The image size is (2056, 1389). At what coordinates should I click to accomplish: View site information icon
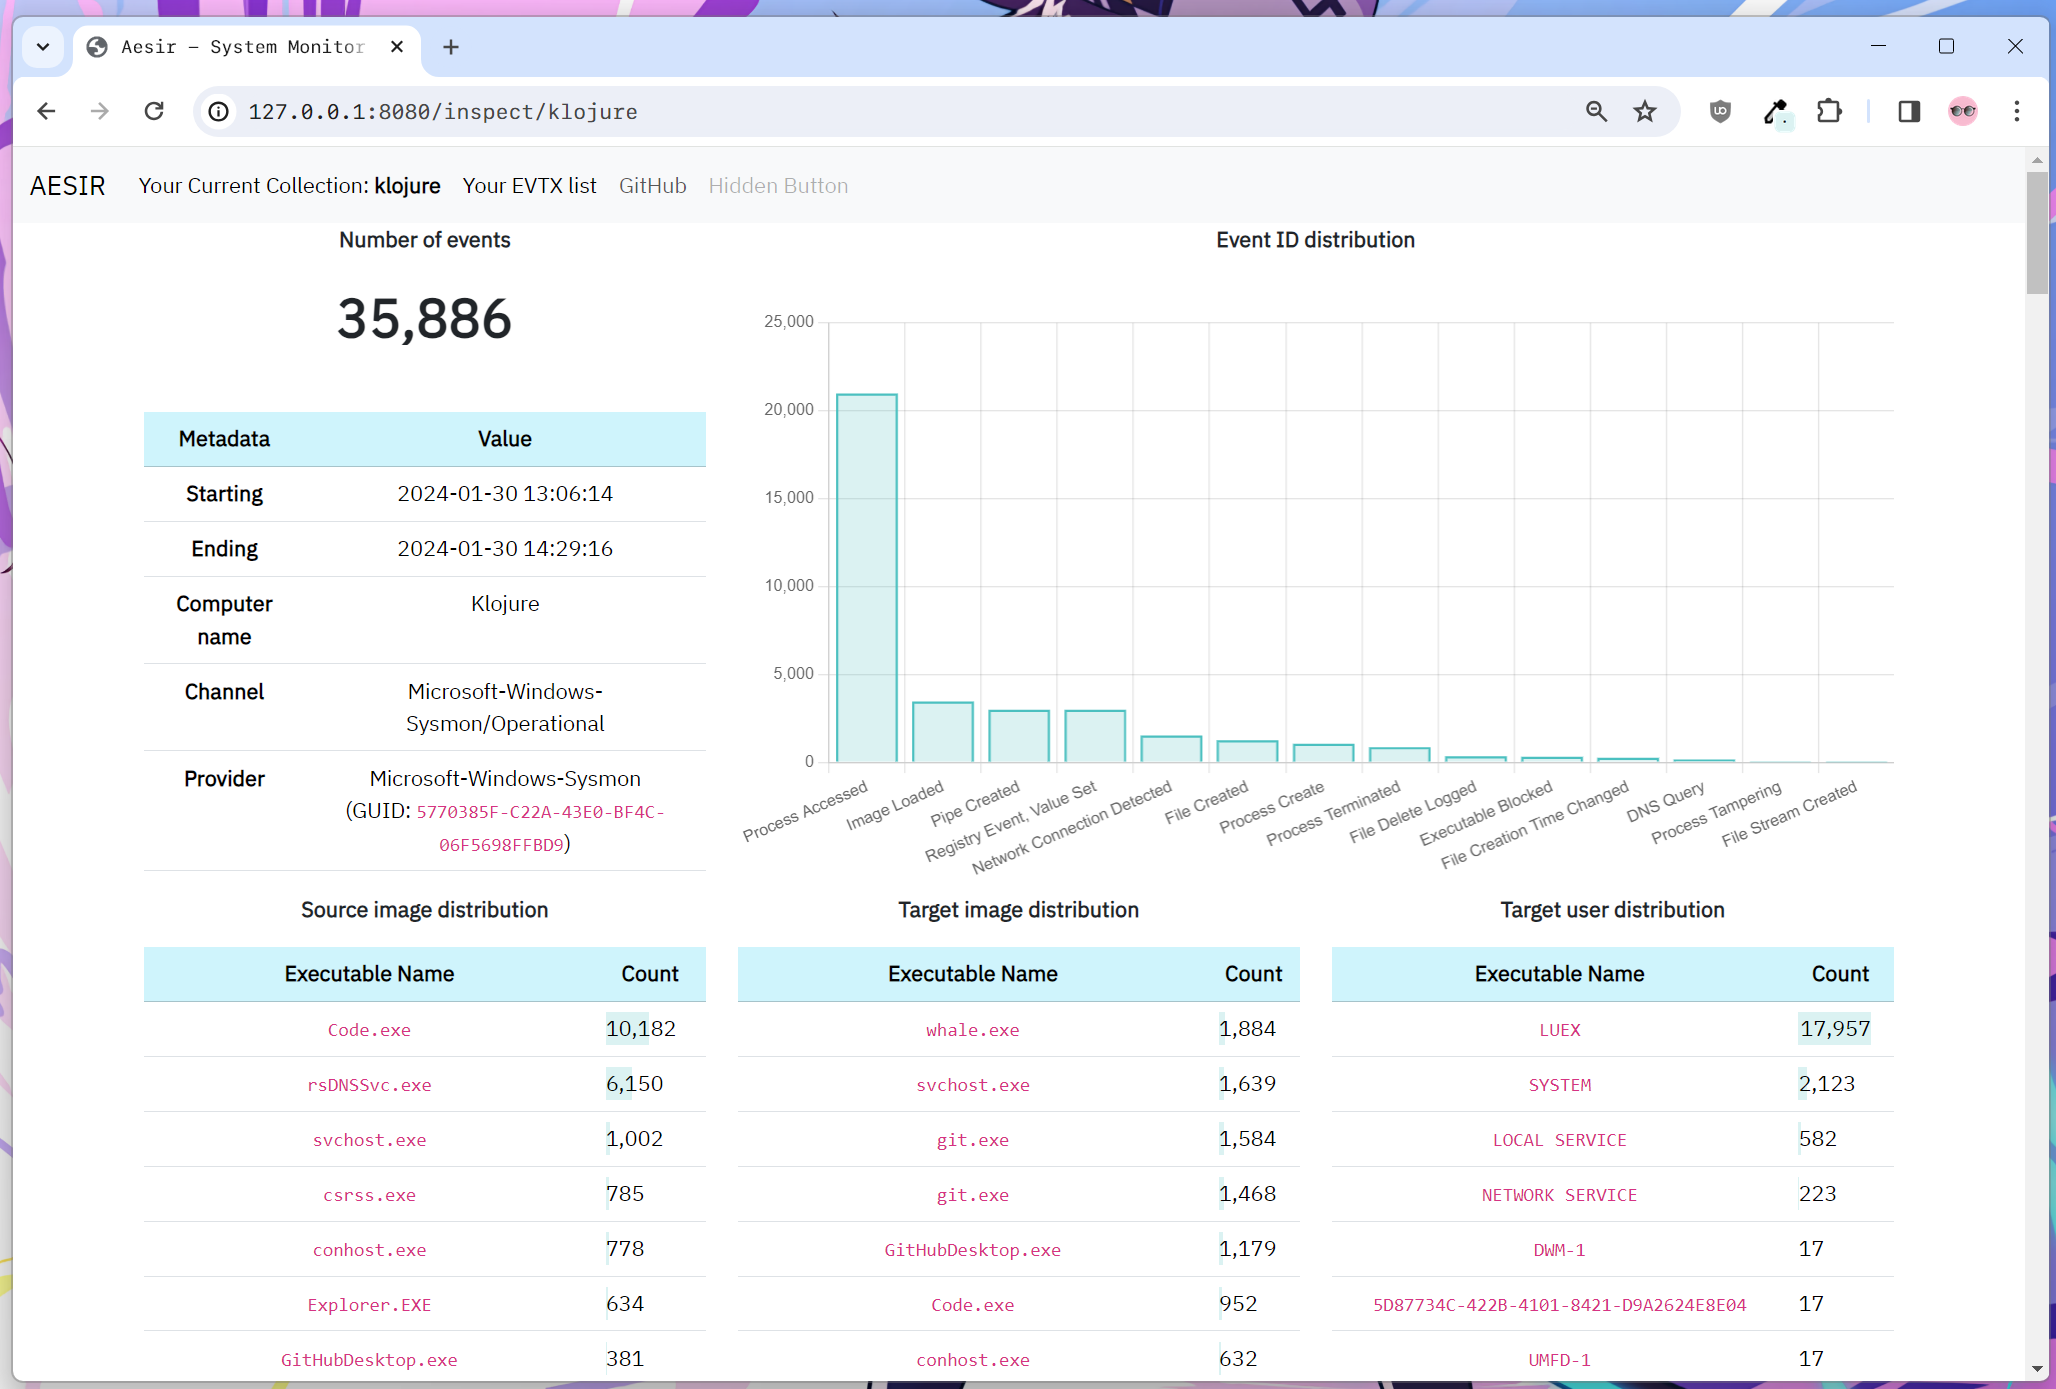click(x=219, y=111)
